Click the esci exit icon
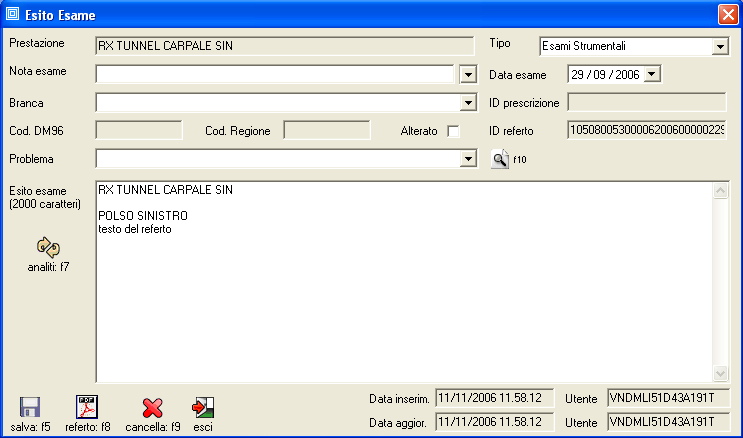The width and height of the screenshot is (743, 438). [203, 407]
